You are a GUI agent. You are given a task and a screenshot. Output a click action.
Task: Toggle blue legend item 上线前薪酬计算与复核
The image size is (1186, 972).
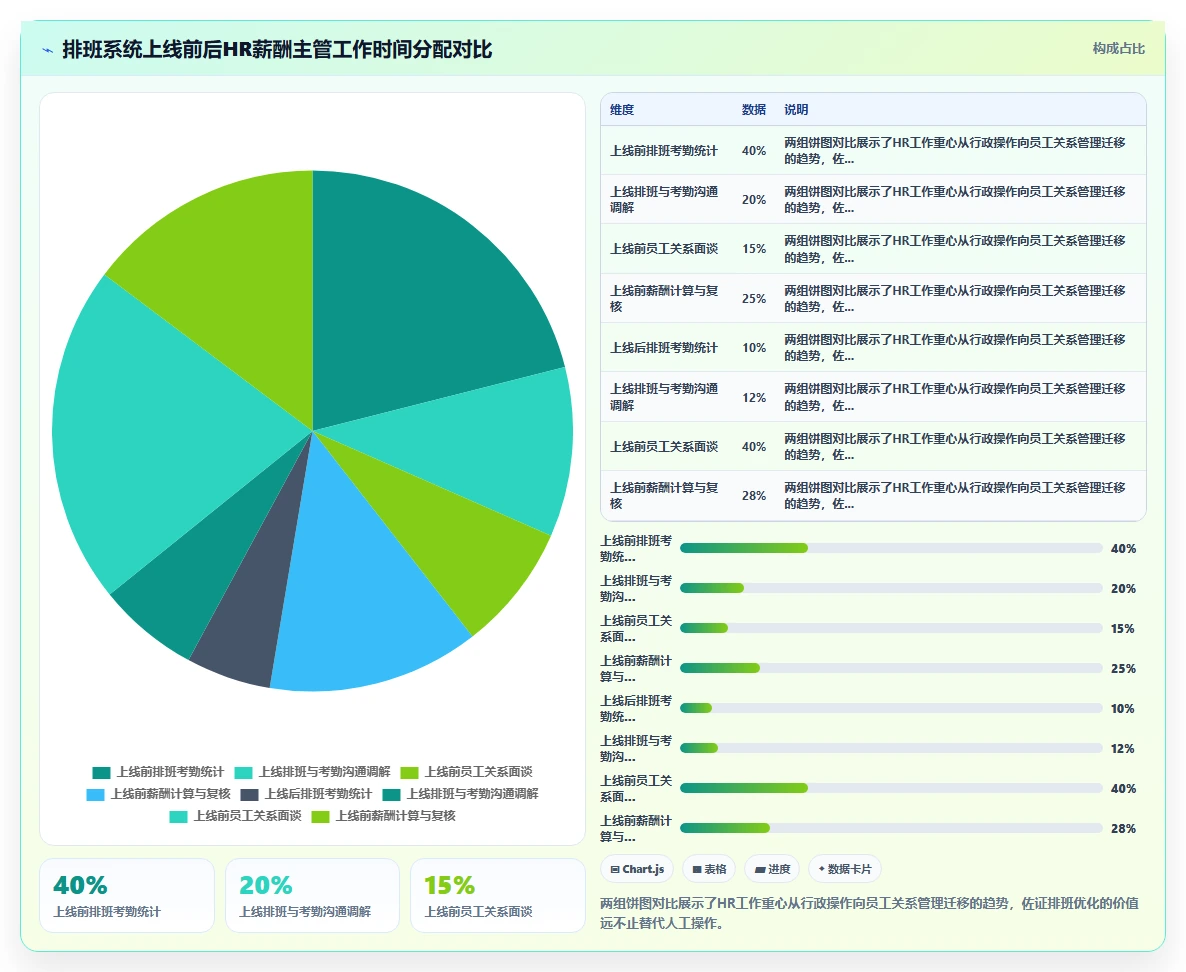158,794
